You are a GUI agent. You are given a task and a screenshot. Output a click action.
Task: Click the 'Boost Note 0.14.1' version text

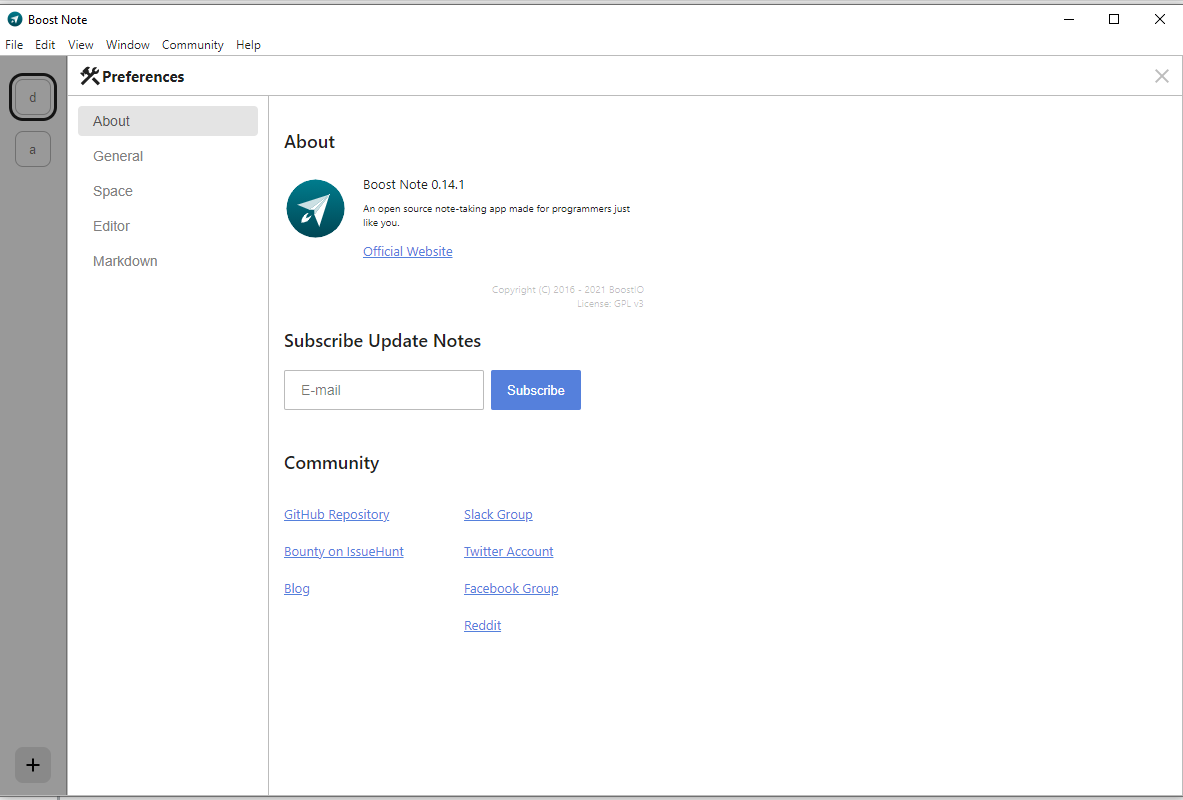[413, 185]
